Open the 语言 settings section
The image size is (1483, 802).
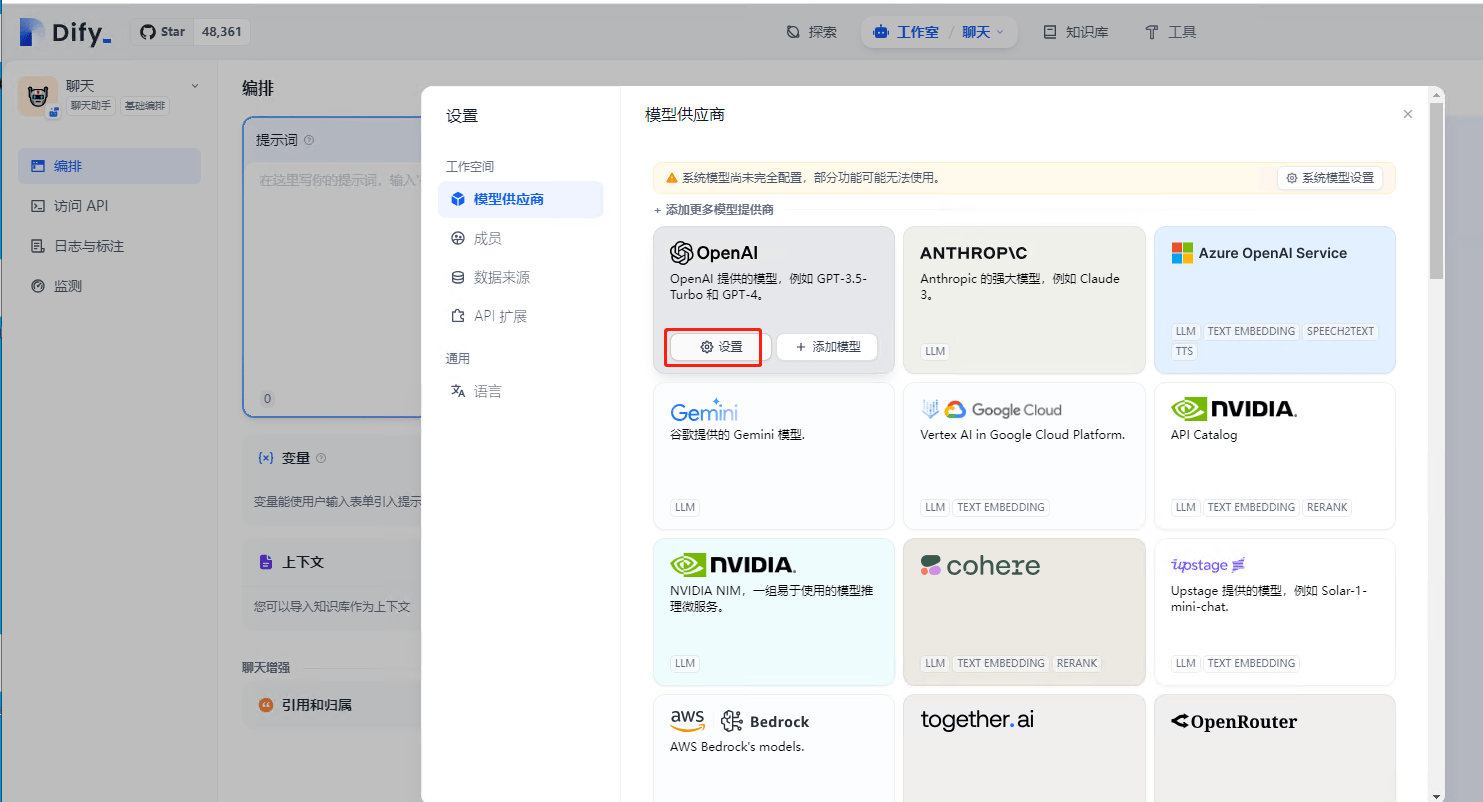[x=521, y=390]
